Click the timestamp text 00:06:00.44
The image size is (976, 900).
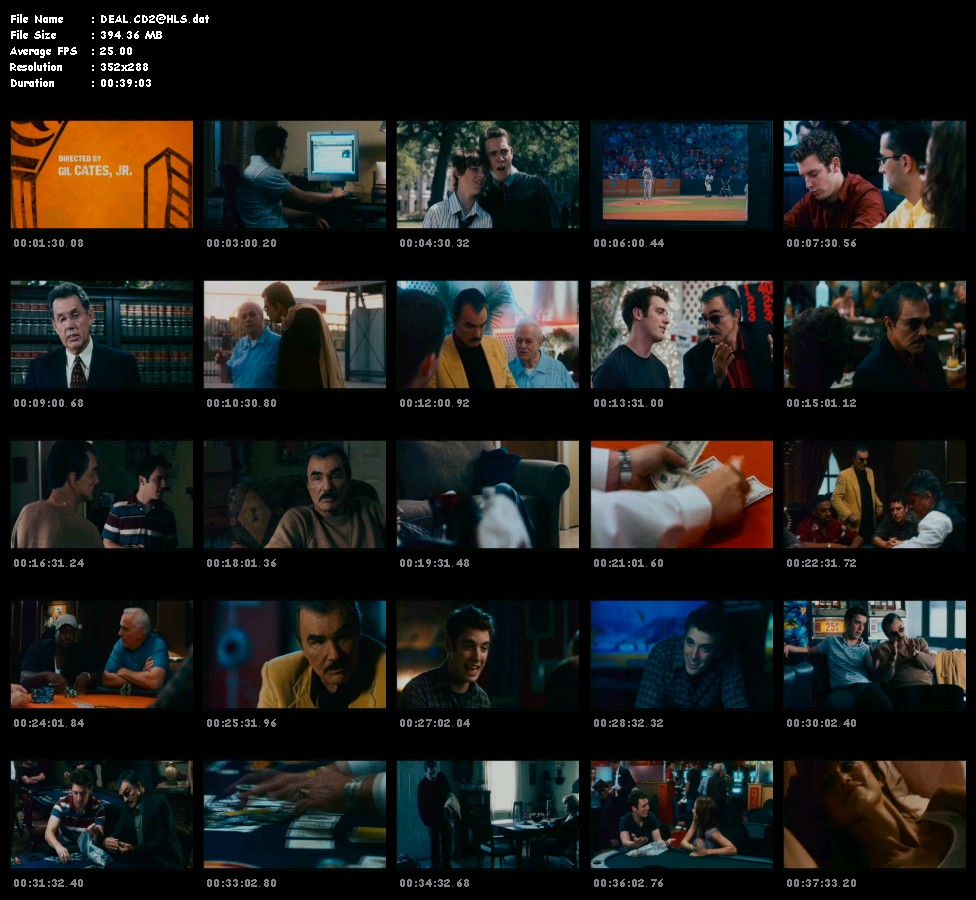coord(629,243)
